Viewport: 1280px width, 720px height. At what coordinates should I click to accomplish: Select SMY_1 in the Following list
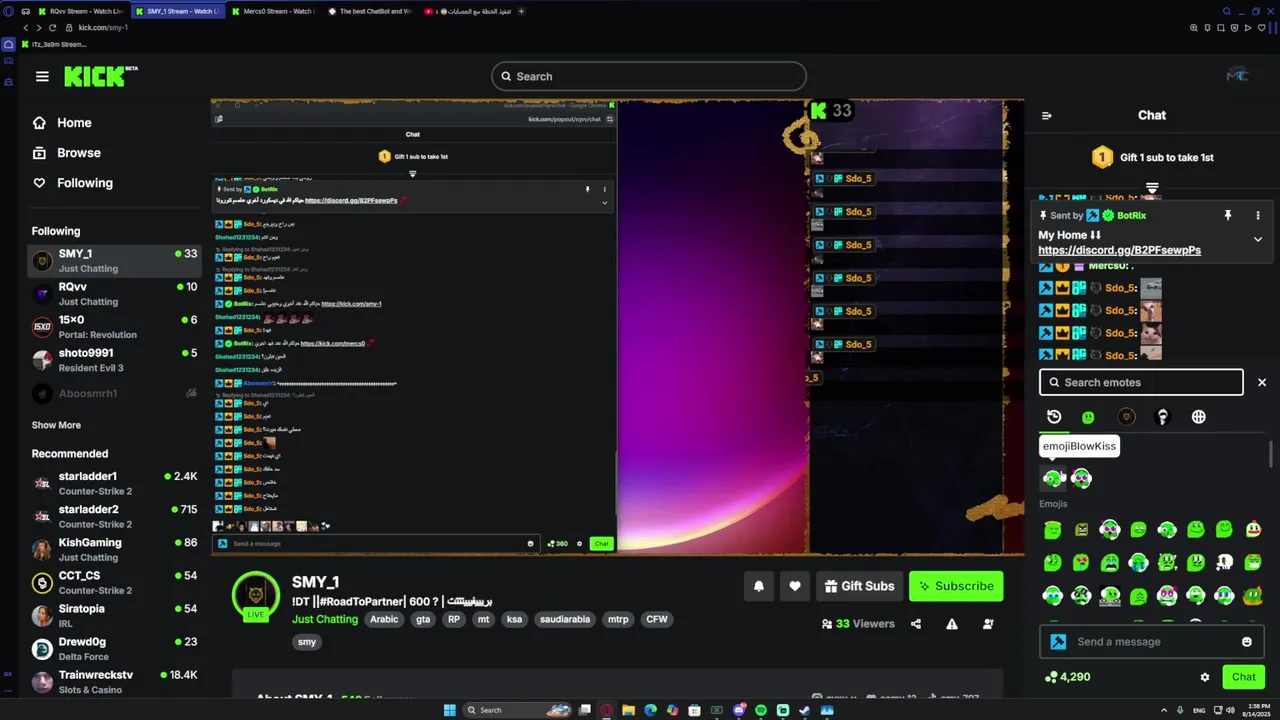coord(114,261)
